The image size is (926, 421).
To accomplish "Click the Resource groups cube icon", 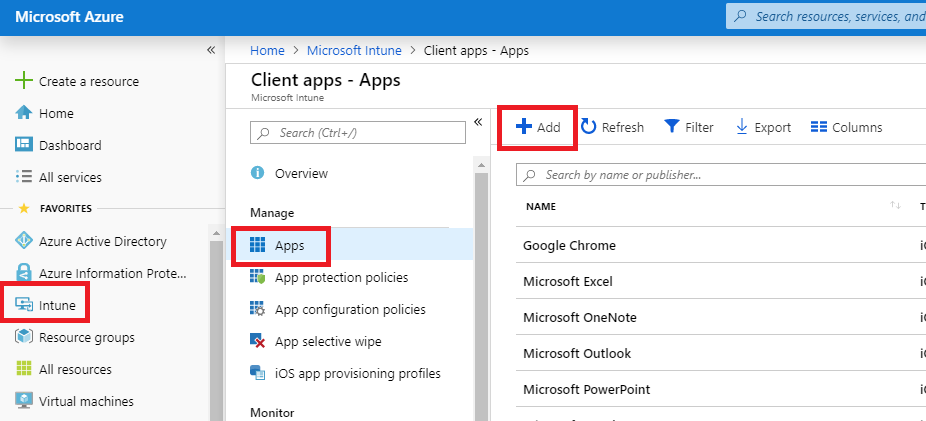I will [x=24, y=337].
